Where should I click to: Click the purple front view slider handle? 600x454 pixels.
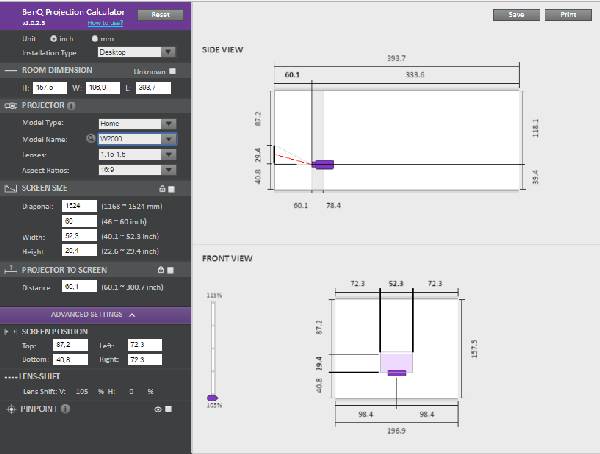[x=212, y=398]
